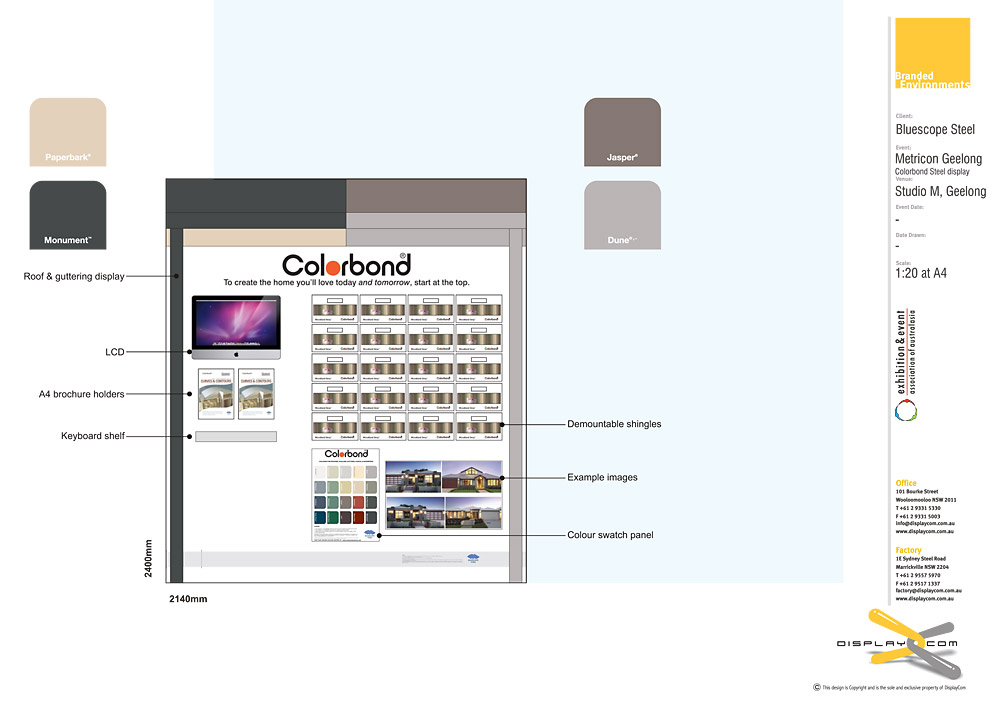Click the 'LCD' annotation label
Screen dimensions: 1000x707
(115, 352)
